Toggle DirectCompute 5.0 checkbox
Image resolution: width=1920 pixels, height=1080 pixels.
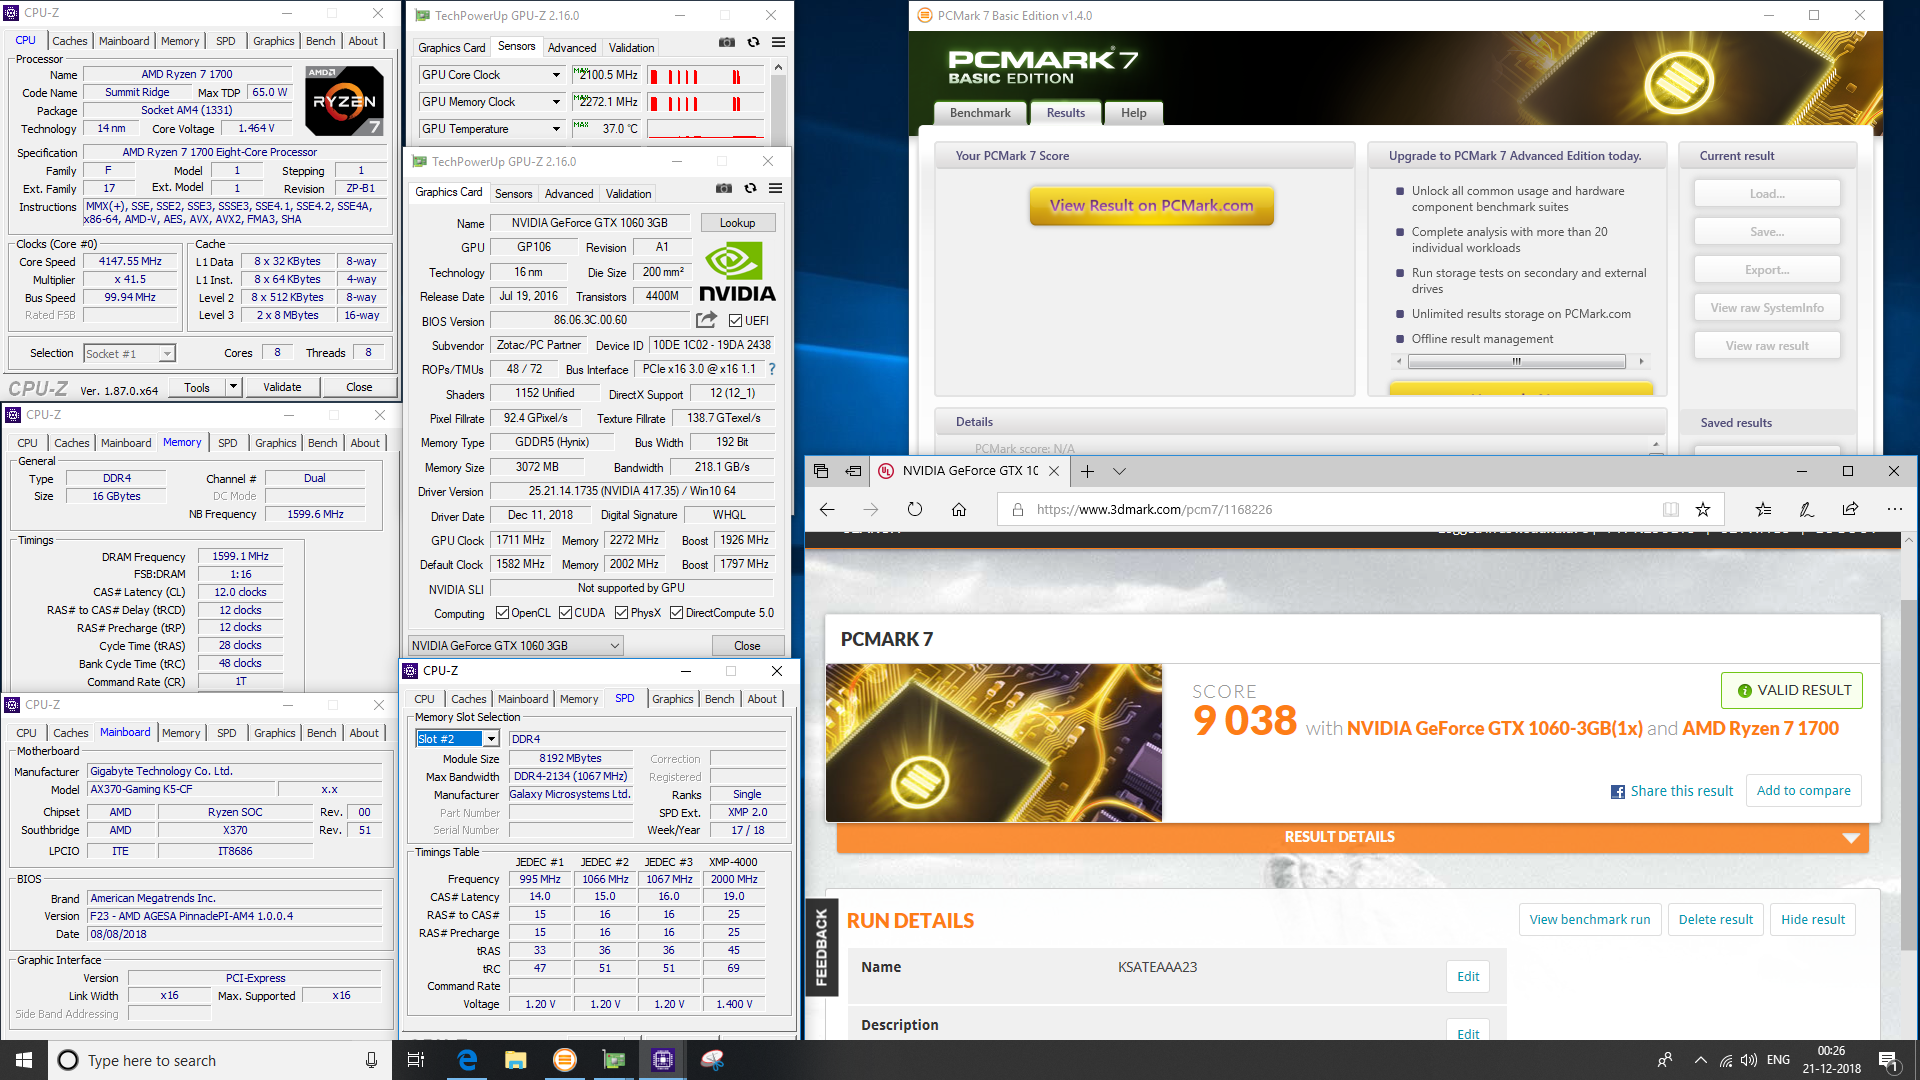point(676,613)
